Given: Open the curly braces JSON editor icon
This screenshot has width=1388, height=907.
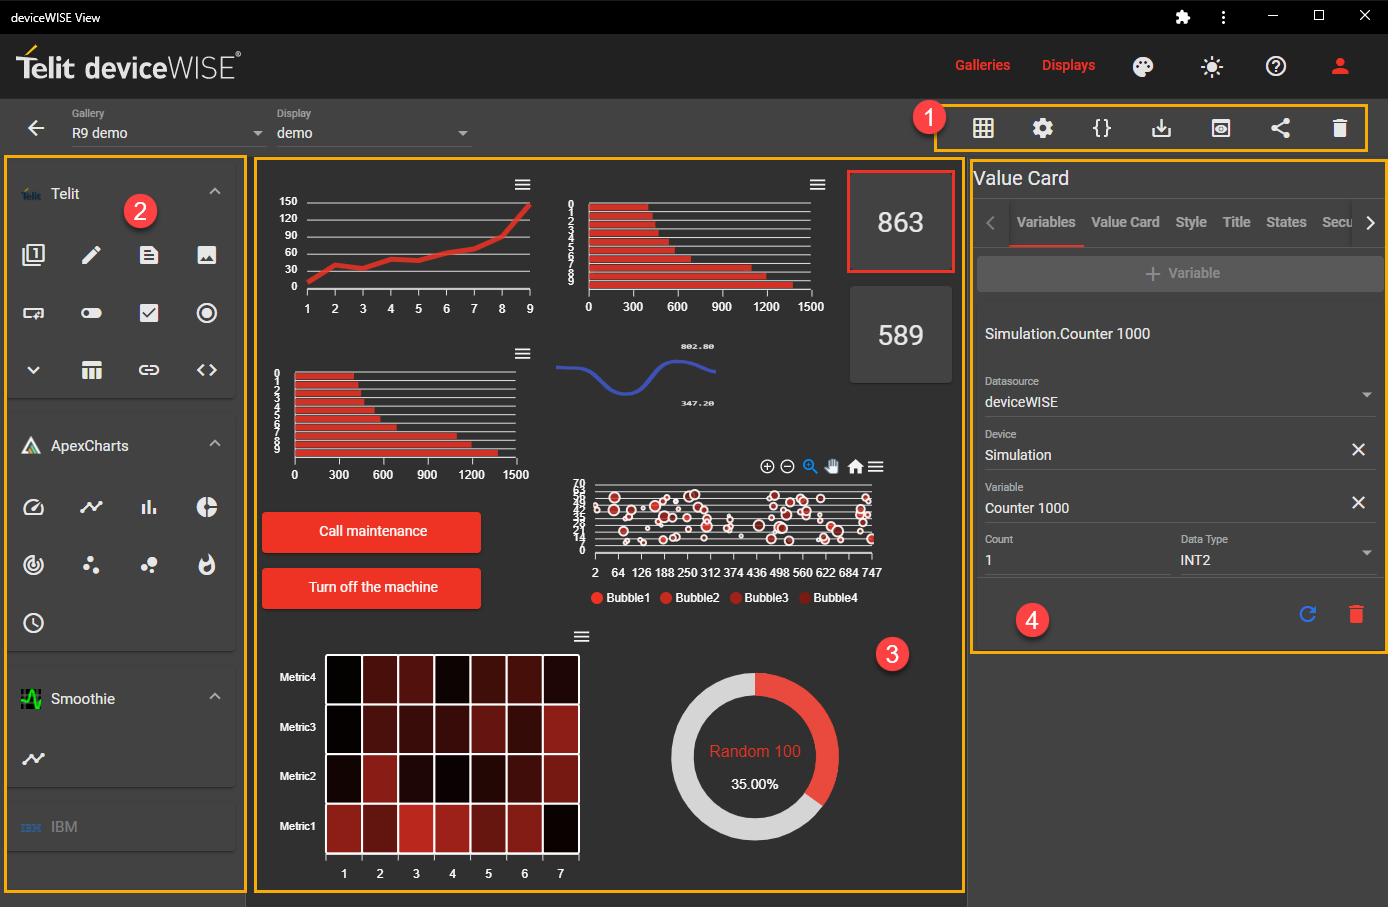Looking at the screenshot, I should [x=1102, y=128].
